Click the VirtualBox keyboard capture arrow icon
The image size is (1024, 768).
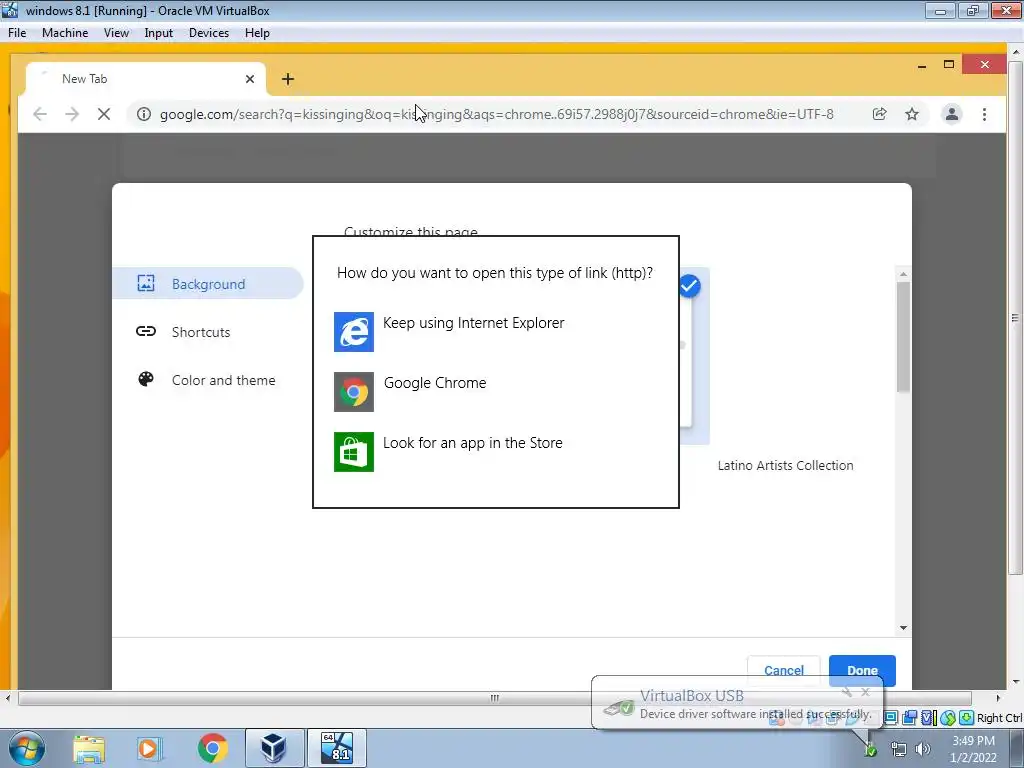click(x=967, y=718)
